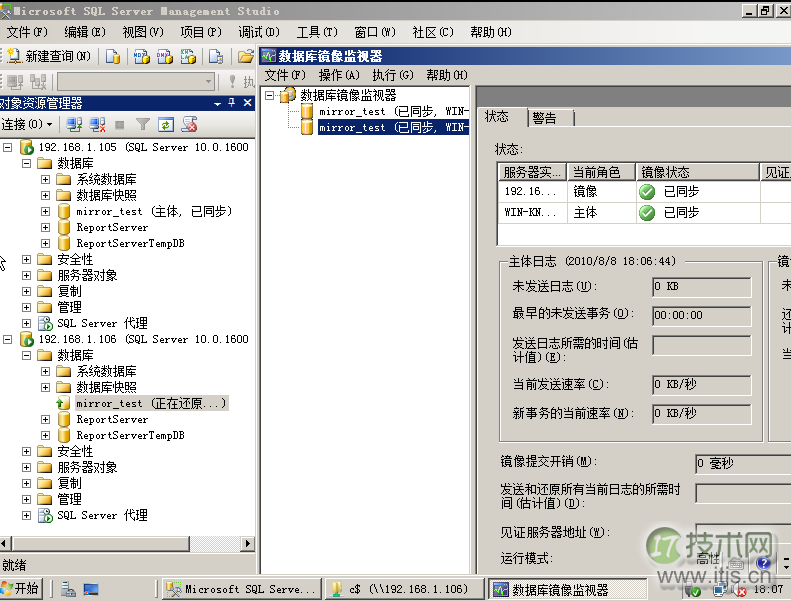791x601 pixels.
Task: Collapse the 192.168.1.105 server node
Action: (x=8, y=147)
